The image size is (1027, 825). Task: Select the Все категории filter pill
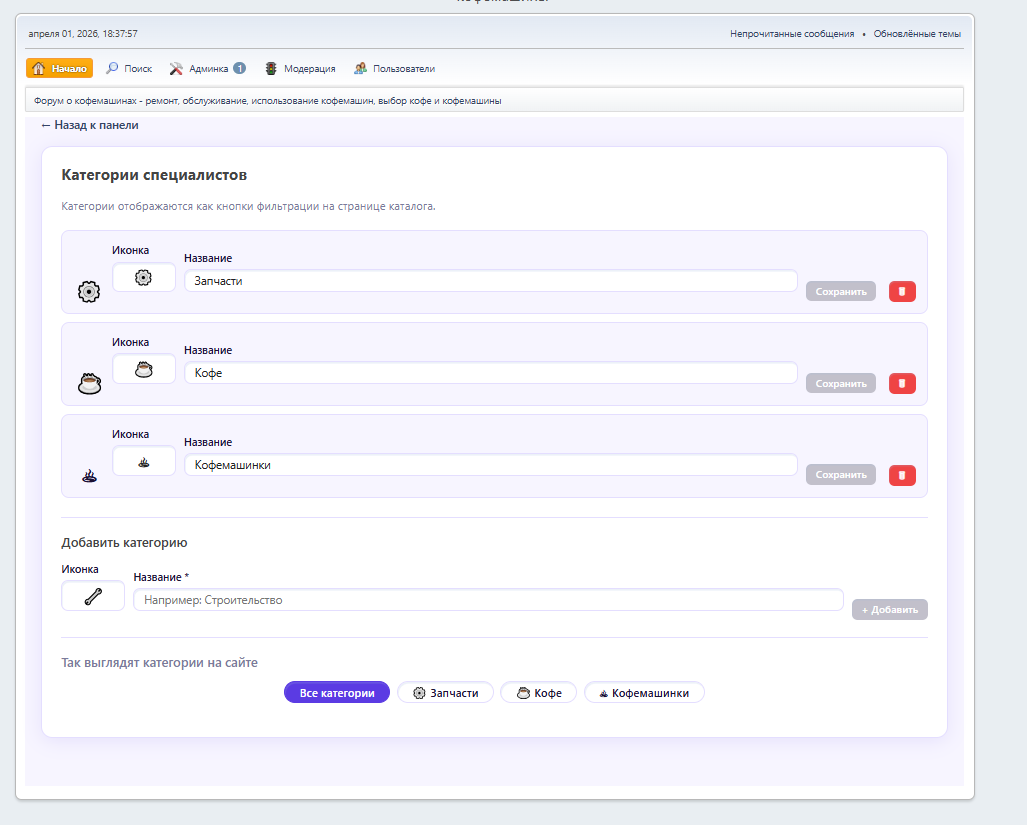pos(336,693)
